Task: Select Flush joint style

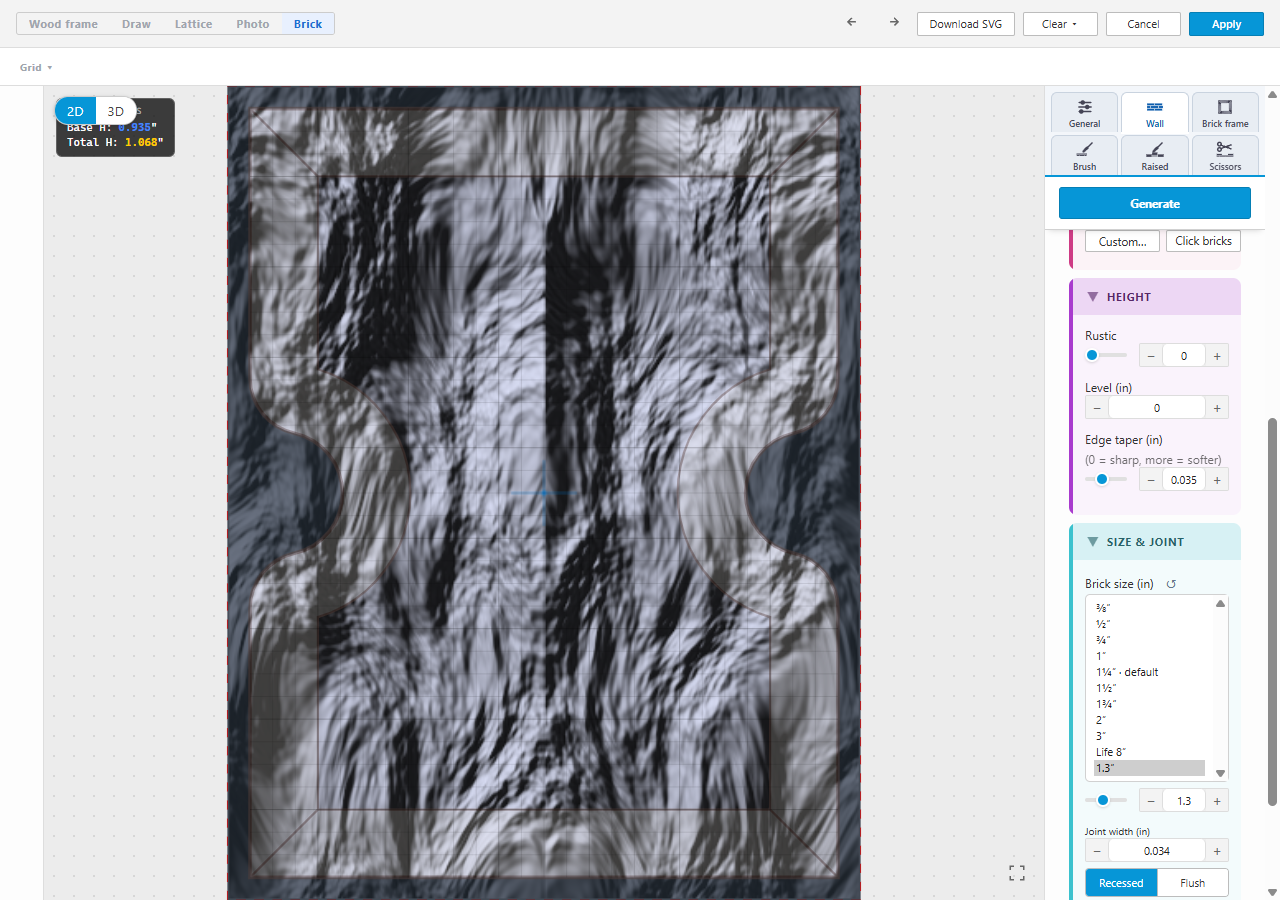Action: coord(1192,883)
